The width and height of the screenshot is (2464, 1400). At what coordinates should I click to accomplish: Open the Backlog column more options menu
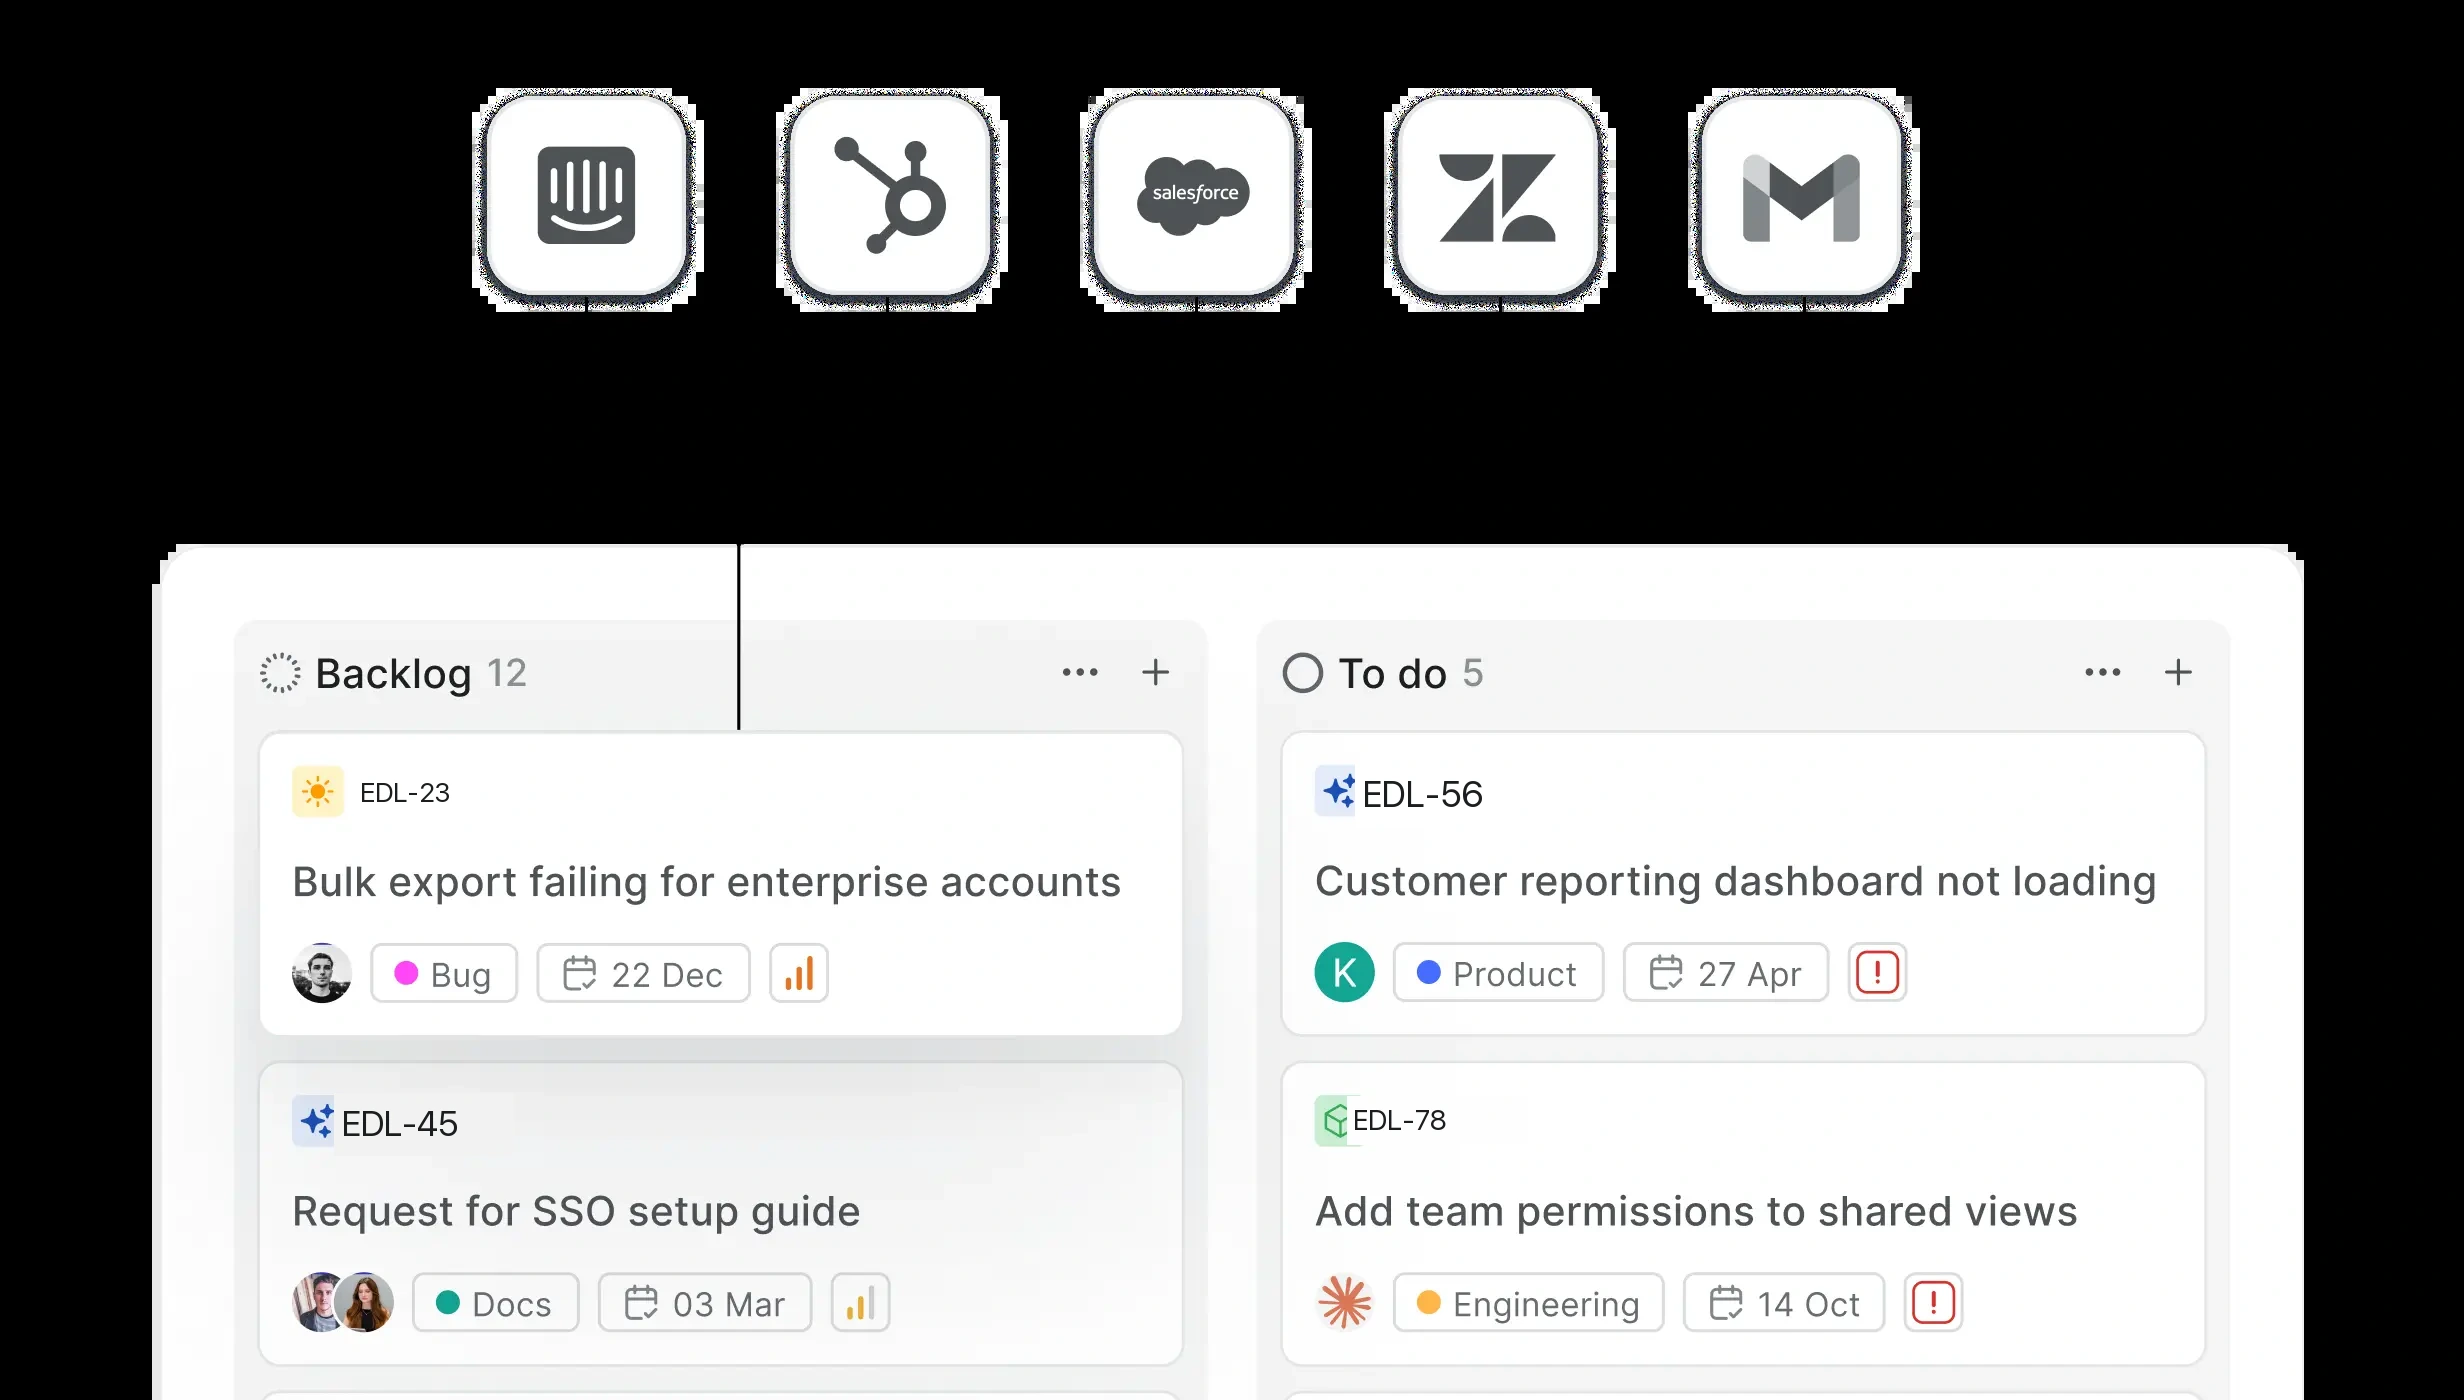(1080, 673)
